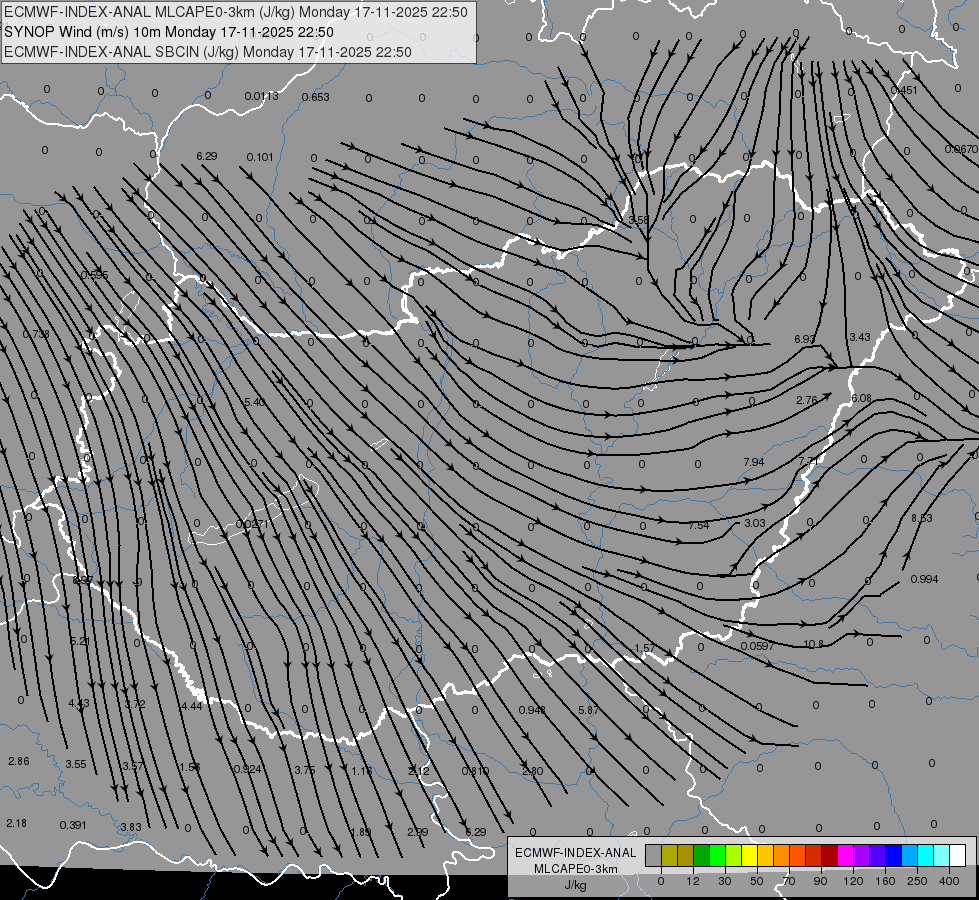Click the olive-yellow legend swatch above 0
979x900 pixels.
tap(669, 856)
